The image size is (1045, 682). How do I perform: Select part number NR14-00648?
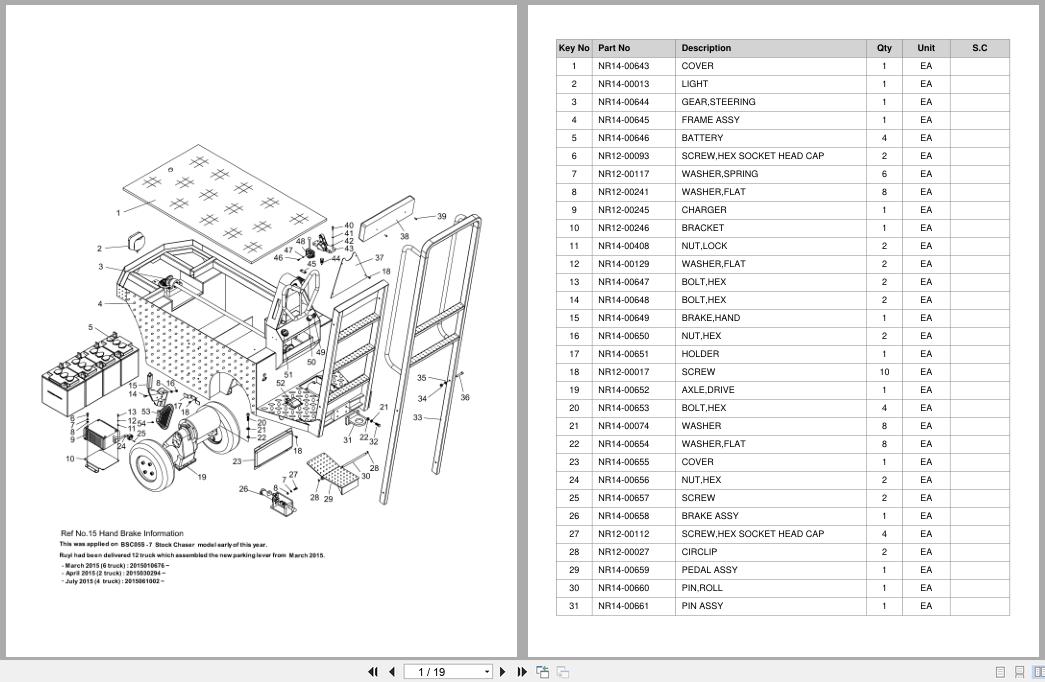pos(623,300)
